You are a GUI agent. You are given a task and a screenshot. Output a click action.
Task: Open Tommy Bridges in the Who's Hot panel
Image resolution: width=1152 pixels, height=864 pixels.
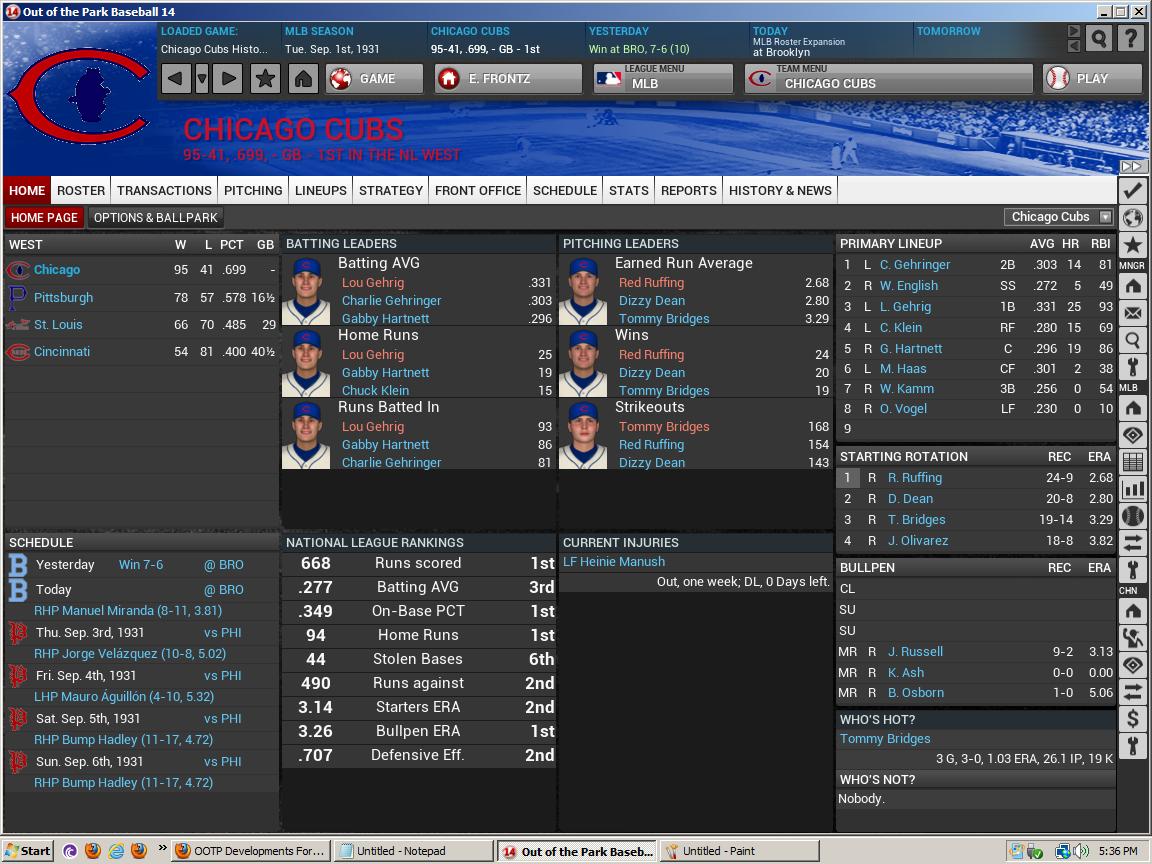[x=884, y=738]
